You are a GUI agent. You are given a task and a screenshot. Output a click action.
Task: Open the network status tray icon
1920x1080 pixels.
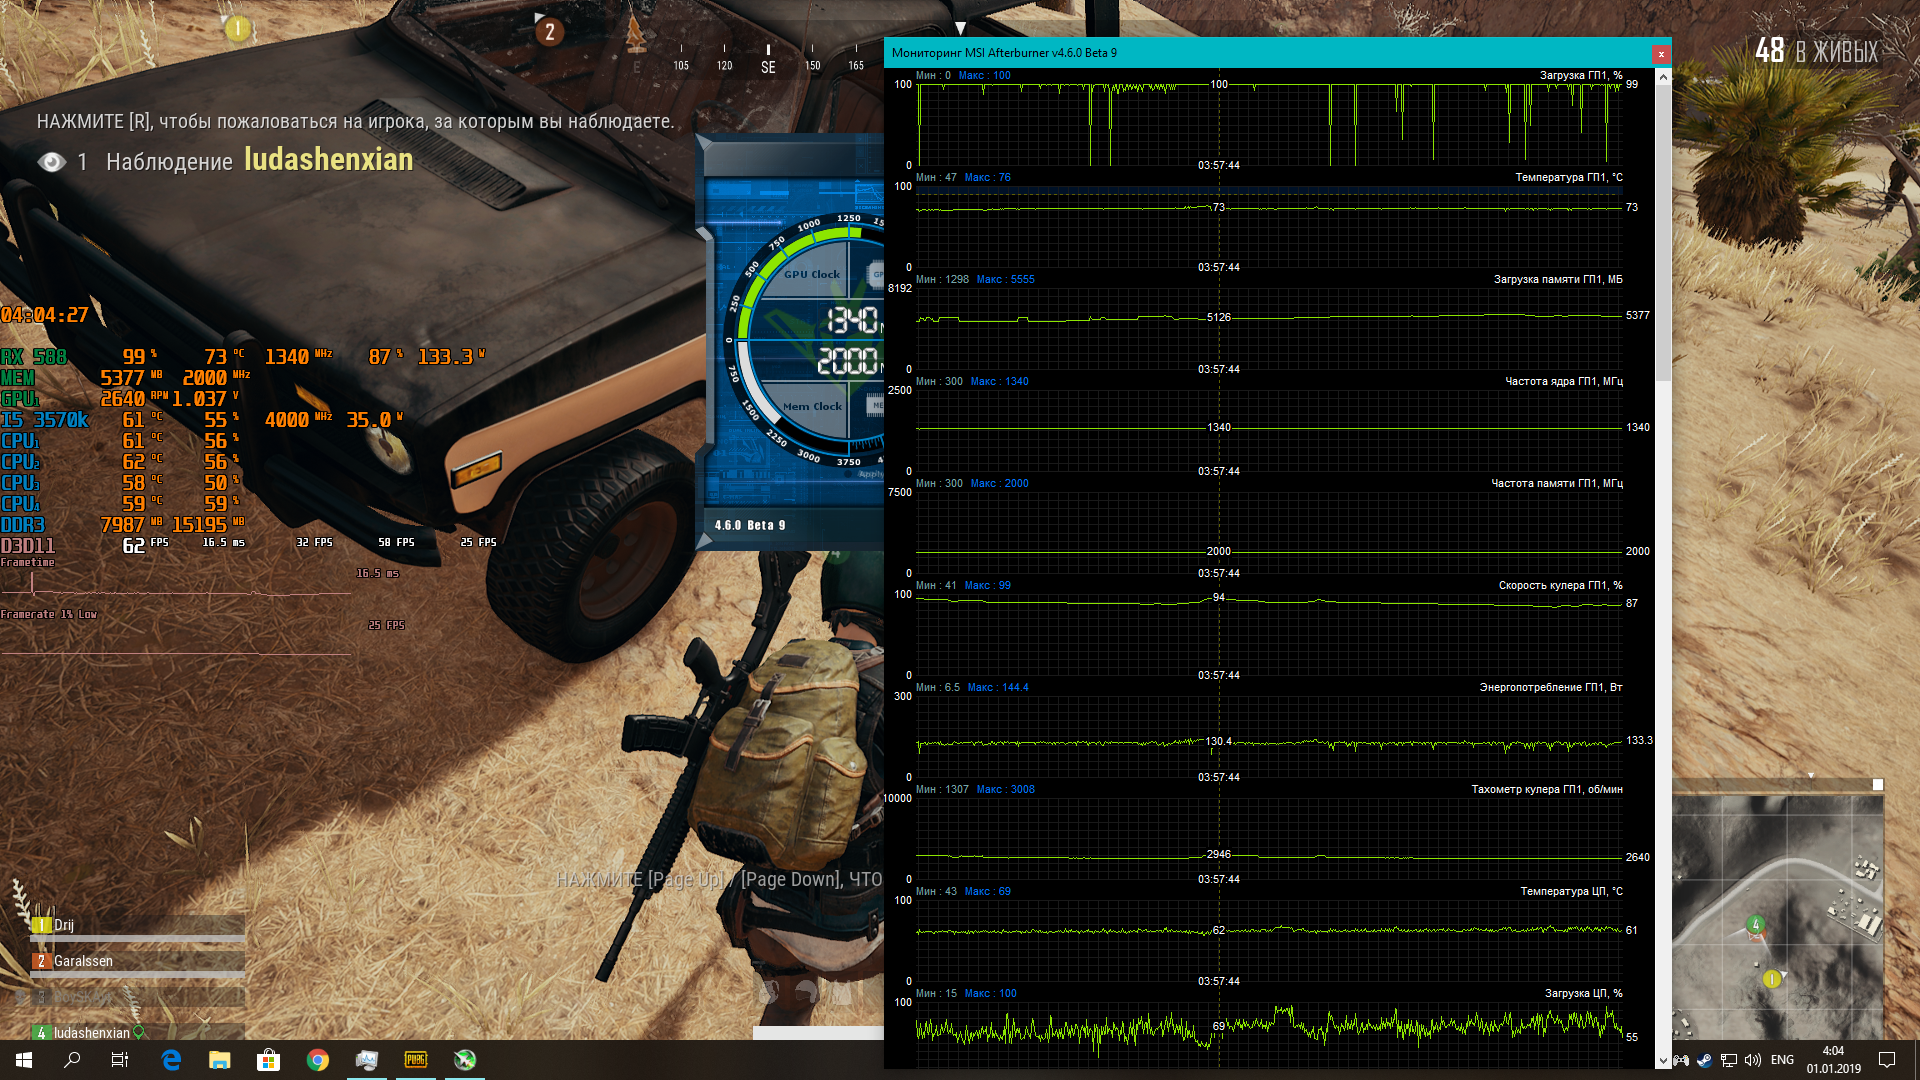[1729, 1060]
